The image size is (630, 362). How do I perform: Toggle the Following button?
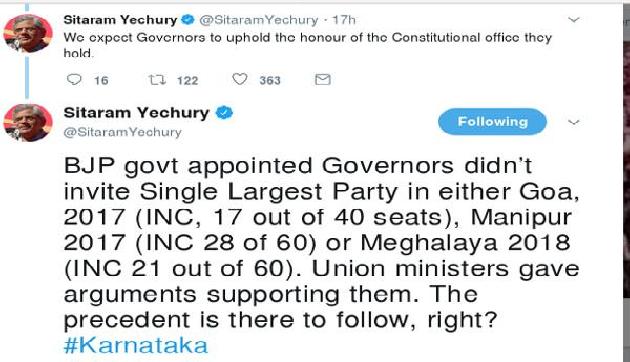coord(492,122)
